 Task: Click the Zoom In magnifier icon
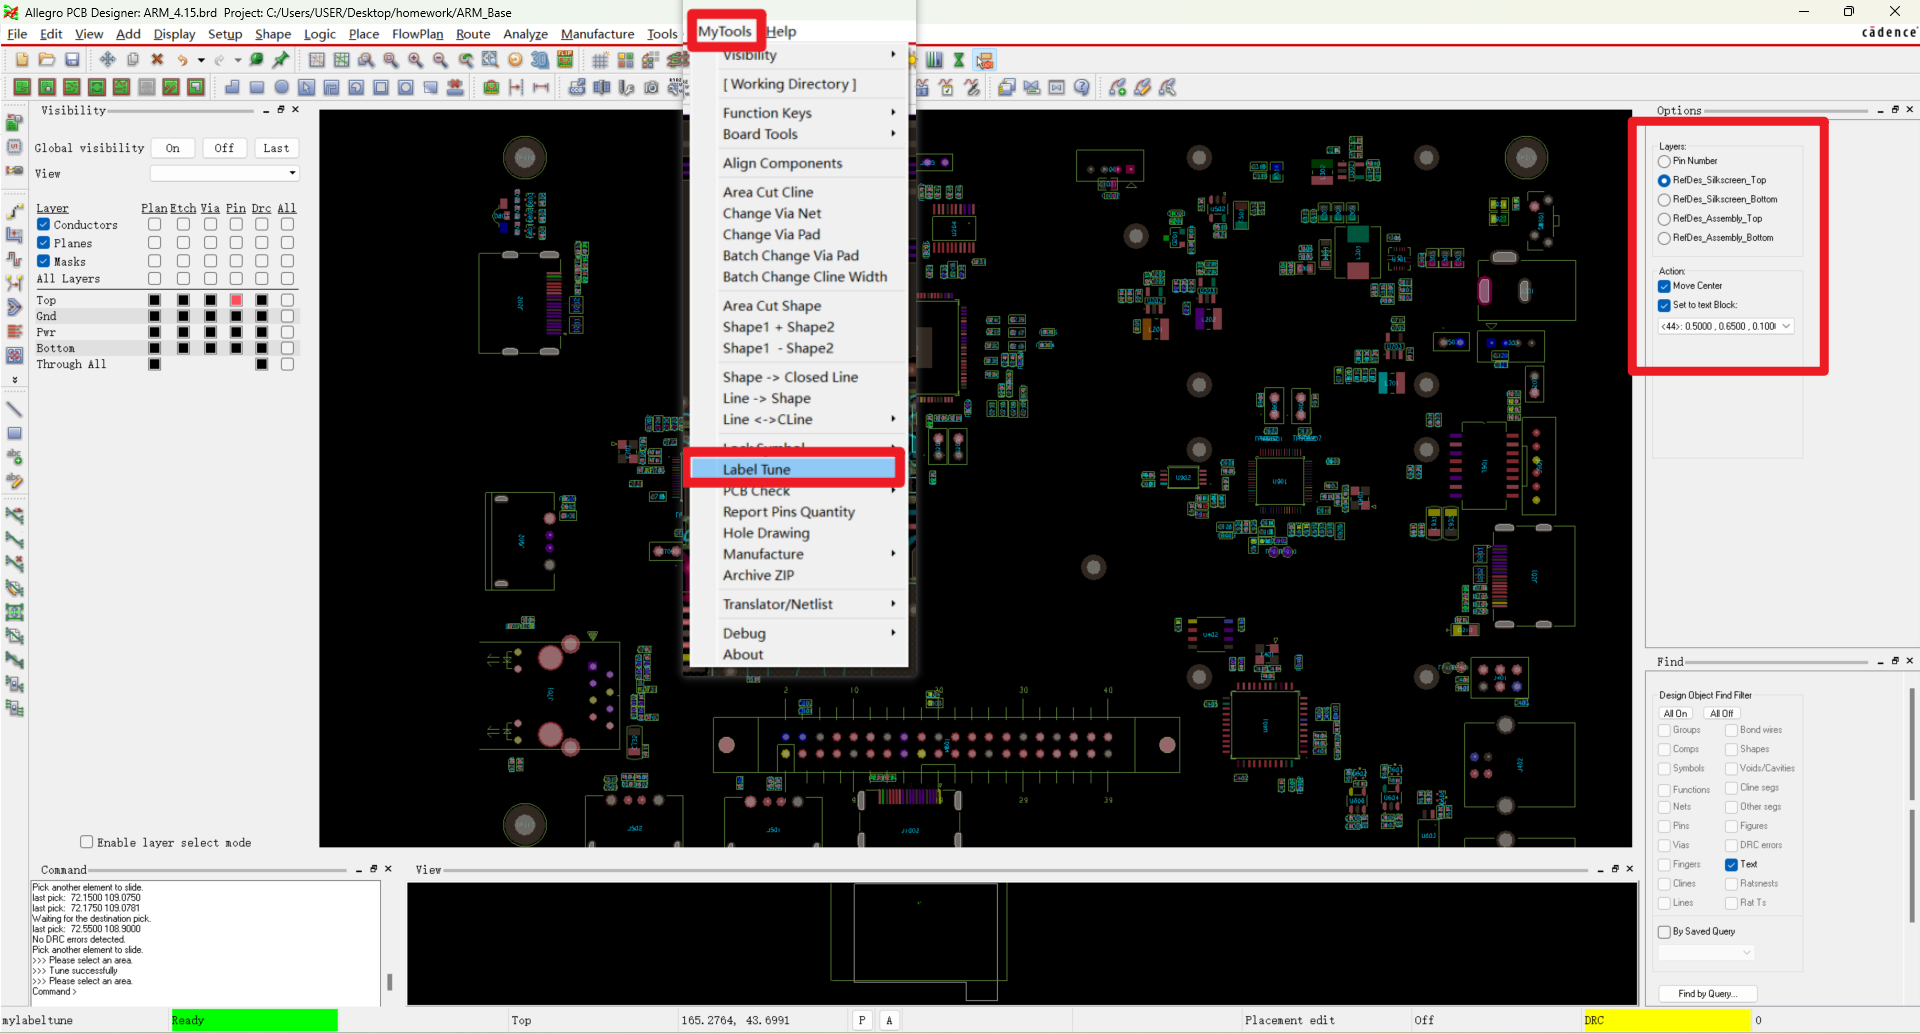coord(415,60)
